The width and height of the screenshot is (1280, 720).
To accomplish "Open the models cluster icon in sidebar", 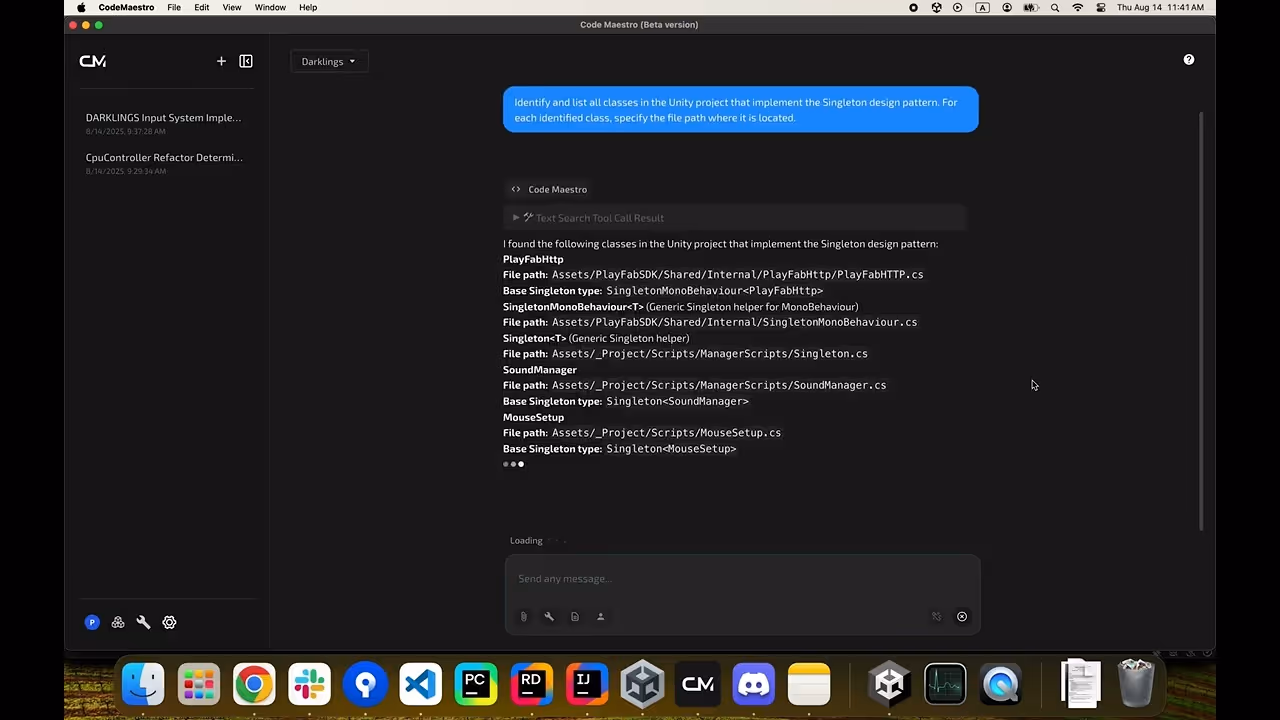I will [x=118, y=622].
